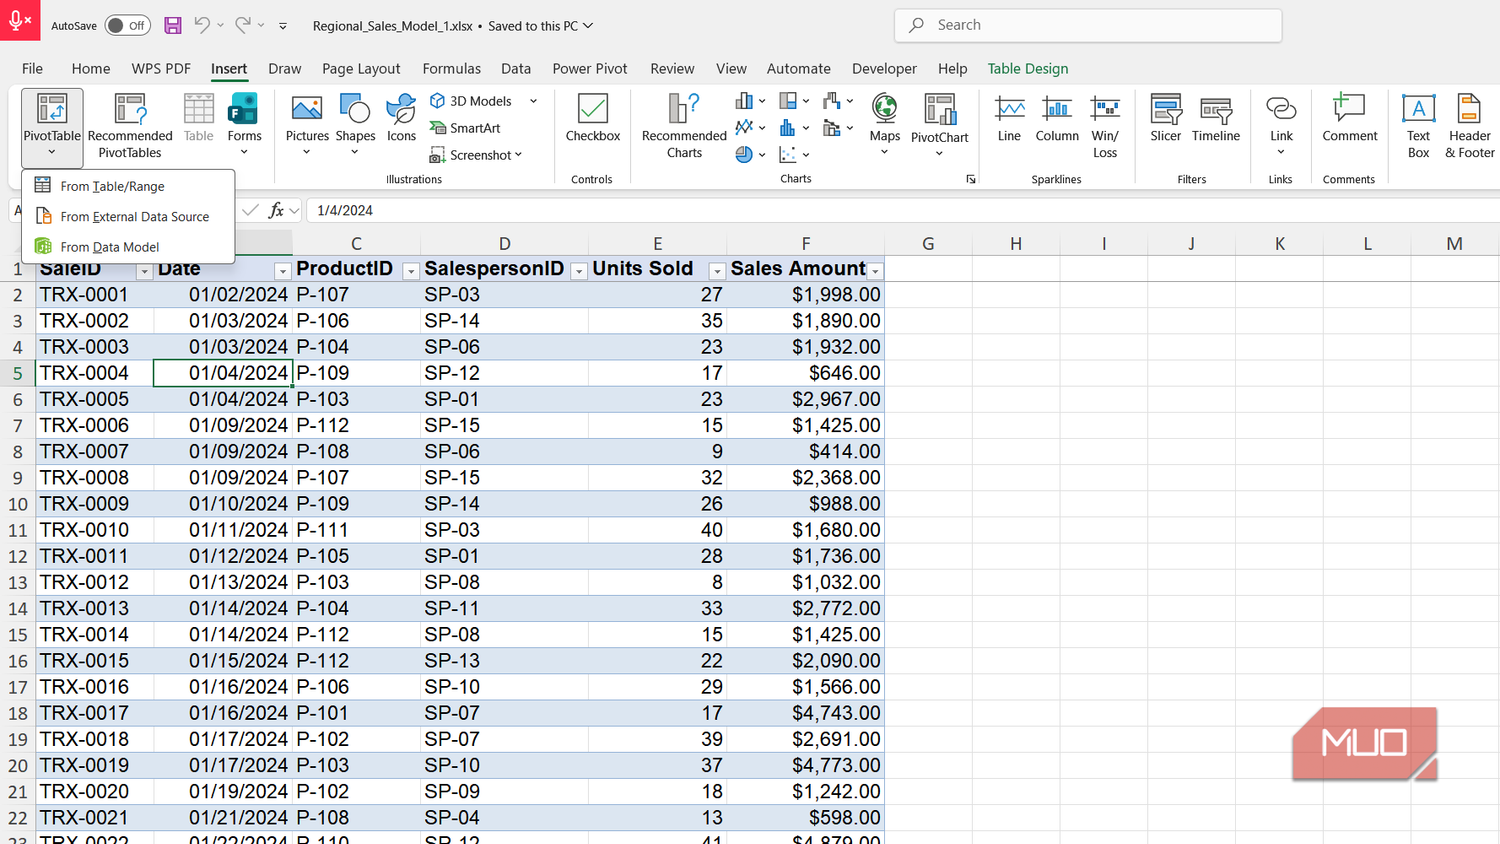Choose From Data Model
1500x844 pixels.
pos(128,246)
